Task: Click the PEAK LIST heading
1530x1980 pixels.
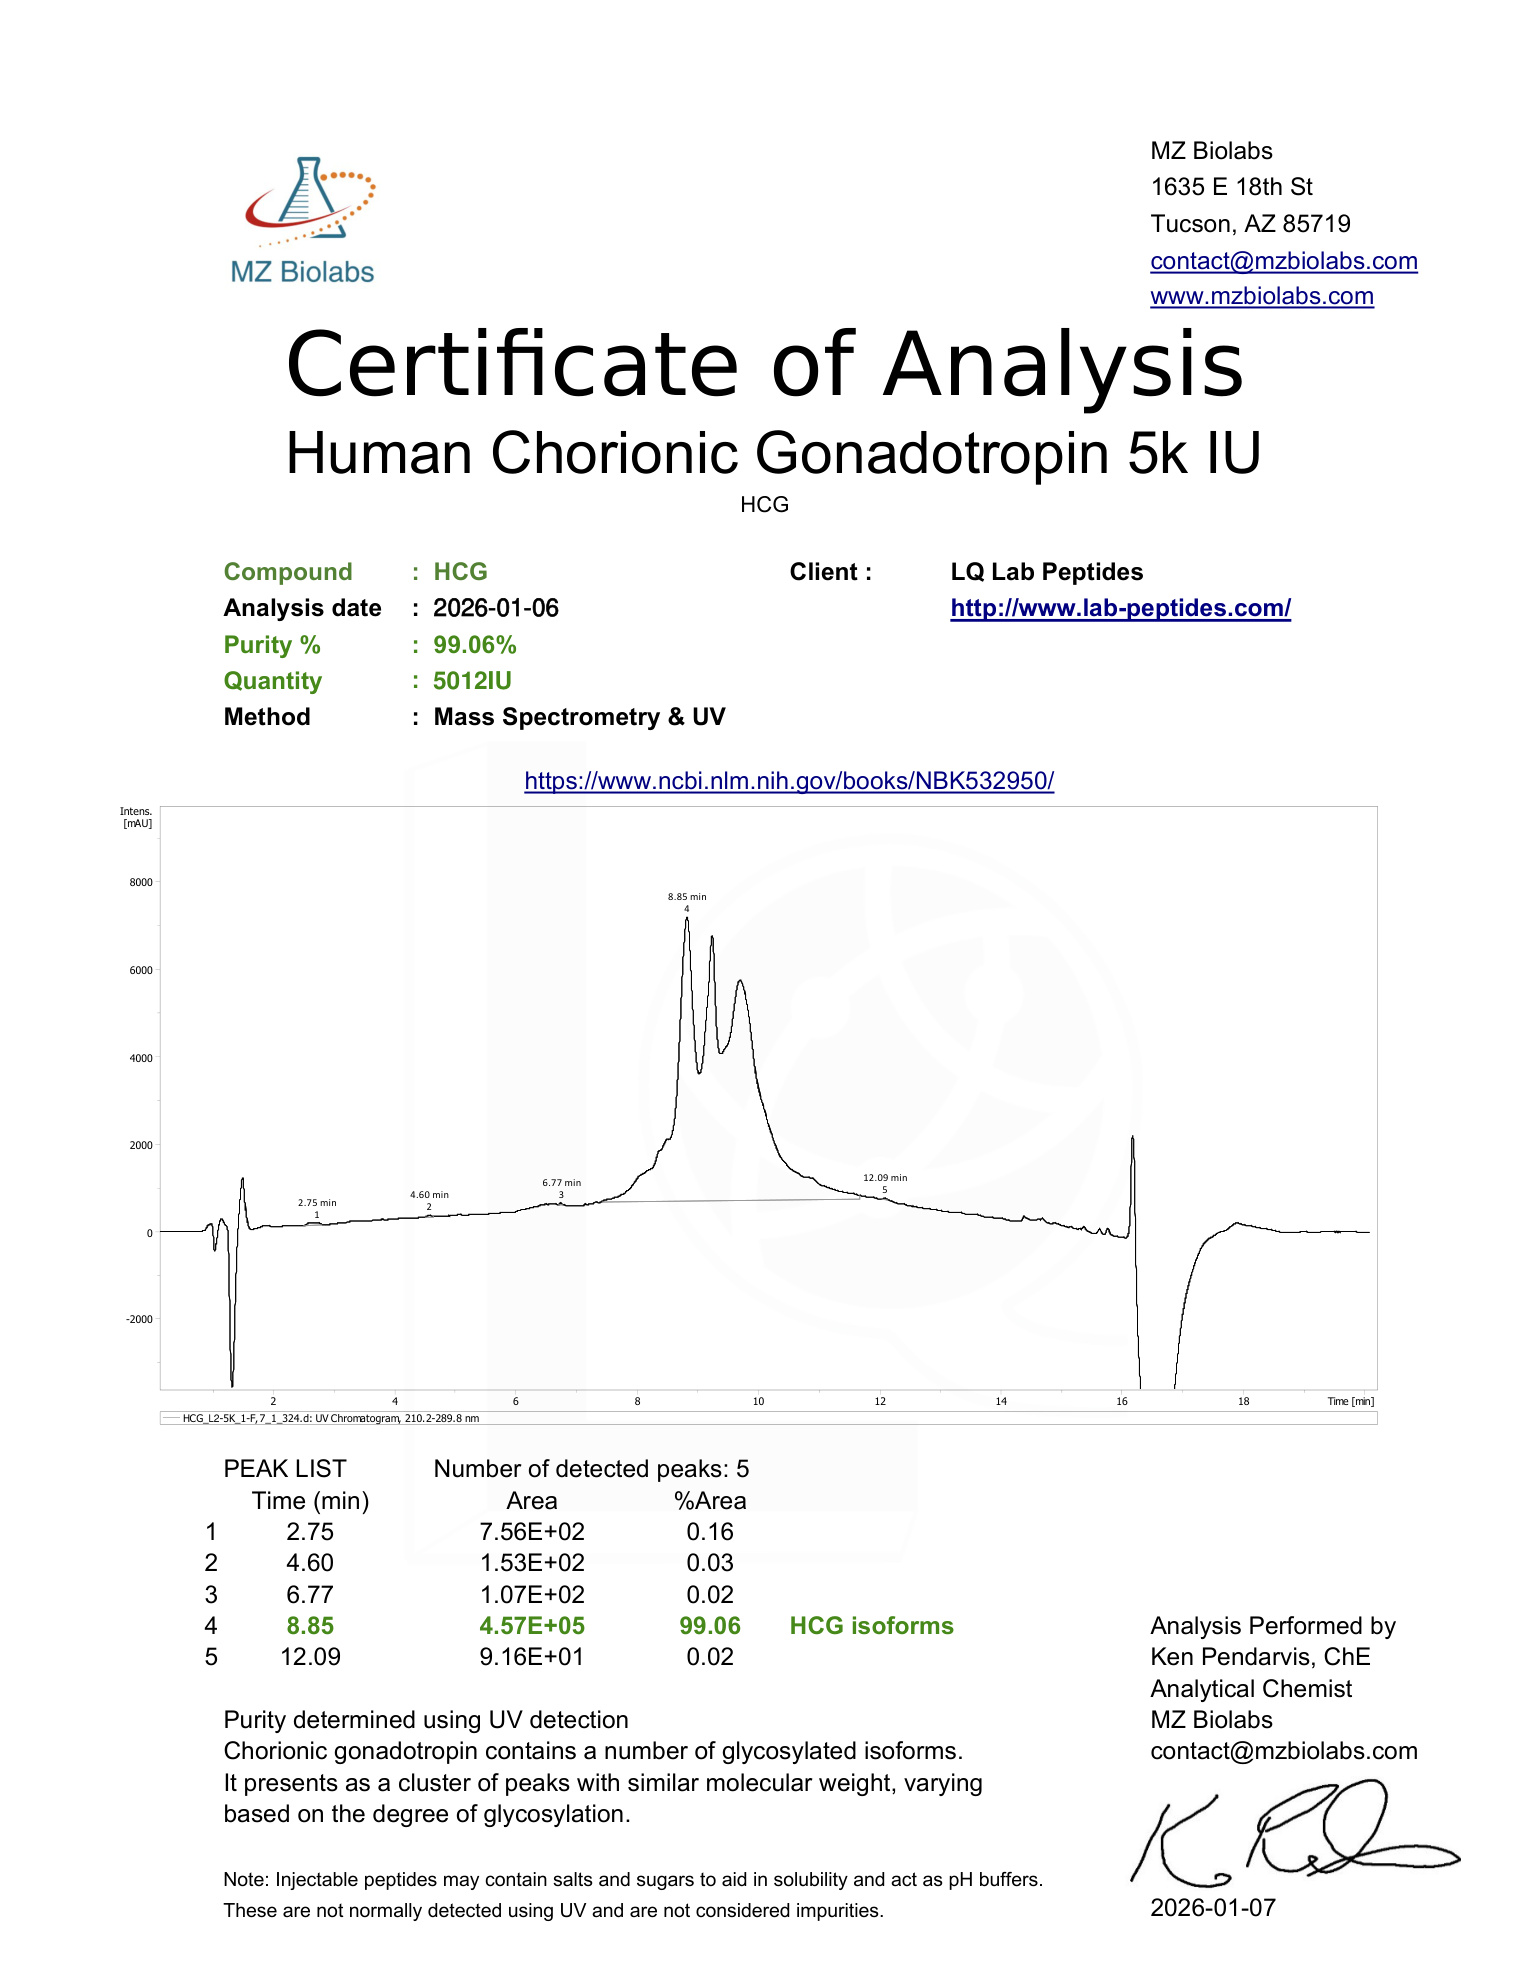Action: (285, 1469)
